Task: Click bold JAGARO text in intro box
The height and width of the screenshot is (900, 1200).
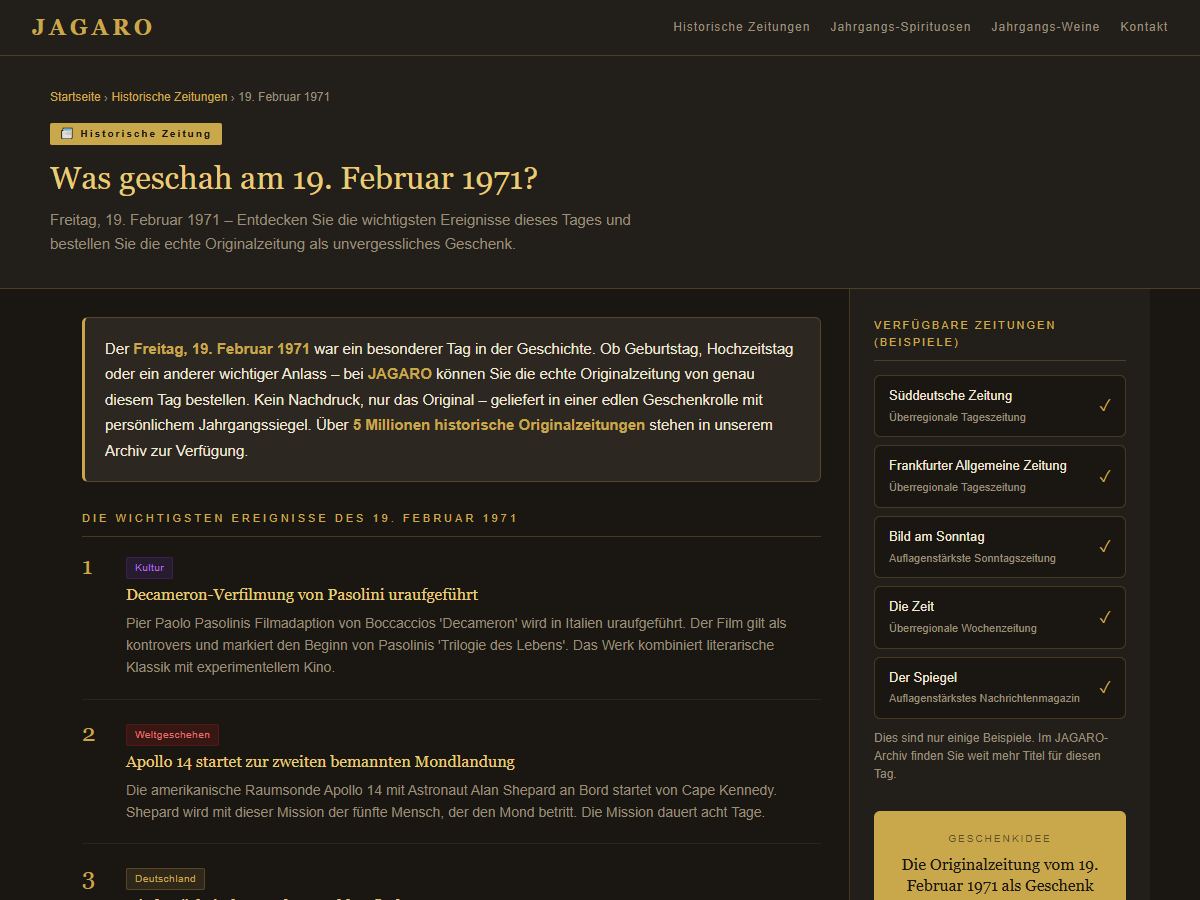Action: tap(400, 374)
